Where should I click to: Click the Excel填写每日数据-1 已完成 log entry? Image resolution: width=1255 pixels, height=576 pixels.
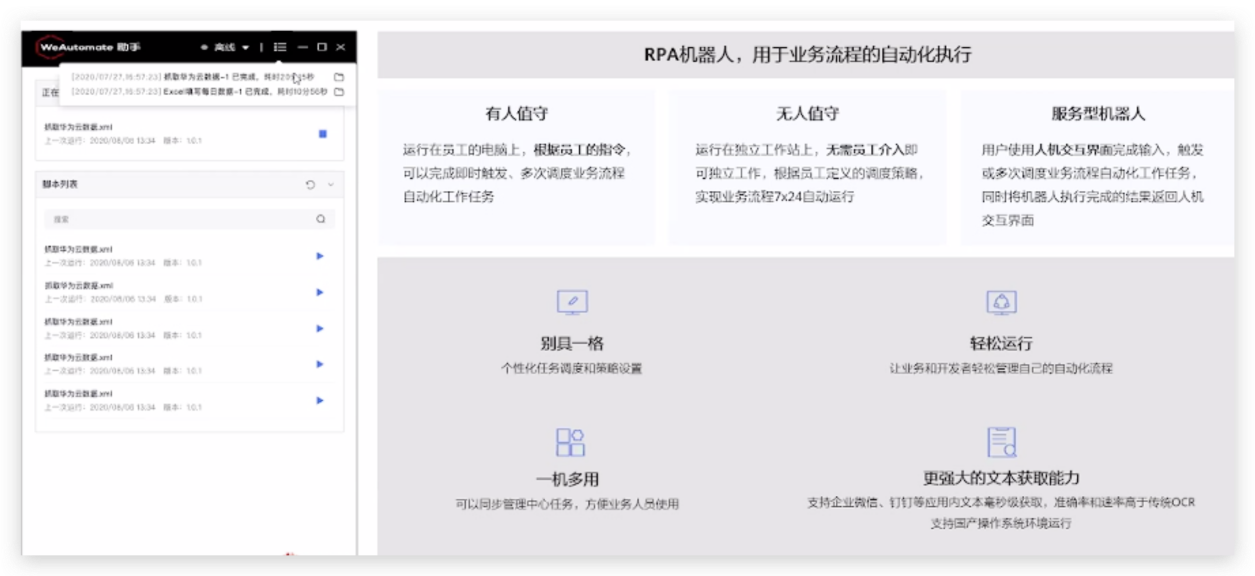199,91
